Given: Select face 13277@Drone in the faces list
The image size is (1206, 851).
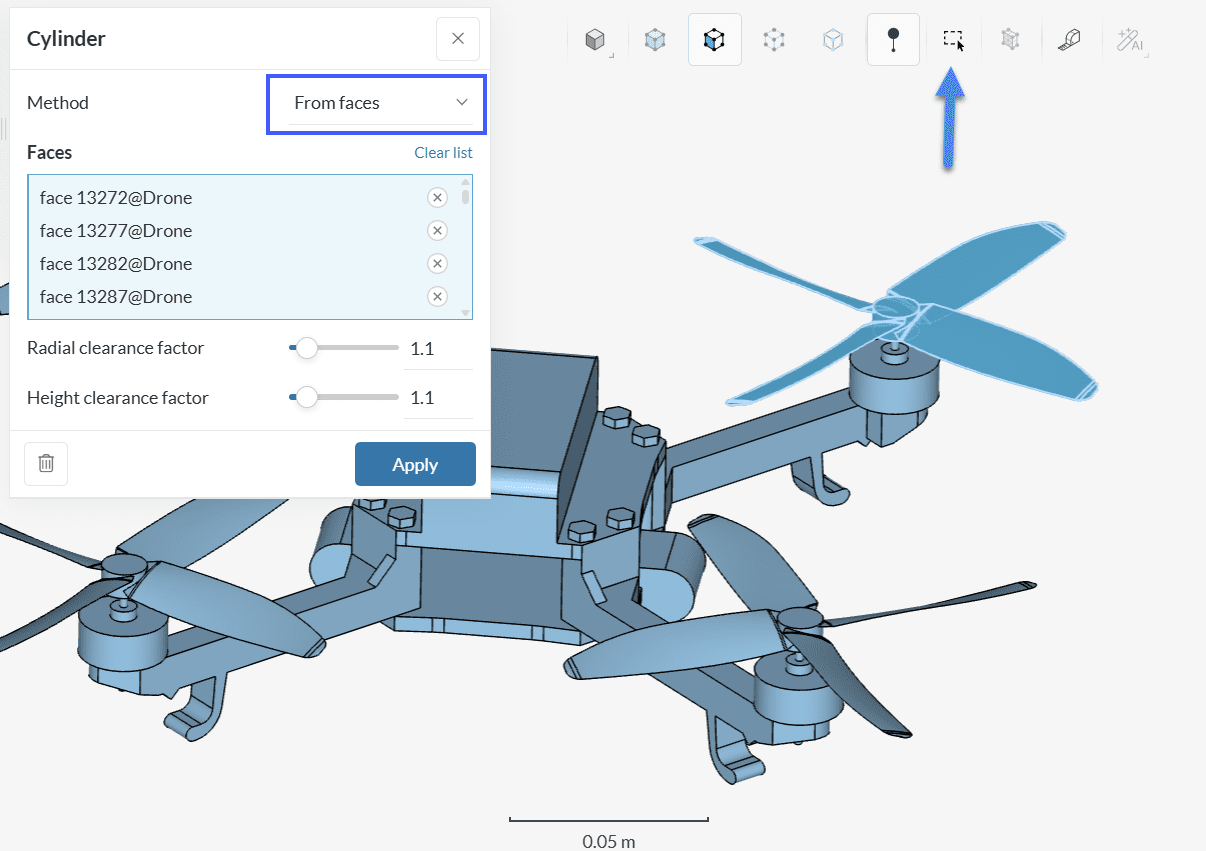Looking at the screenshot, I should [x=116, y=231].
